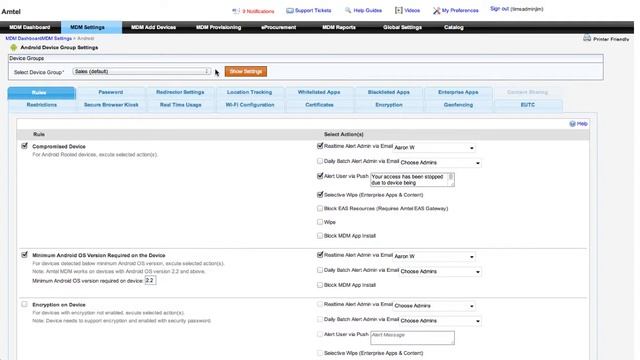The image size is (640, 360).
Task: Open the MDM Dashboard menu
Action: (x=29, y=27)
